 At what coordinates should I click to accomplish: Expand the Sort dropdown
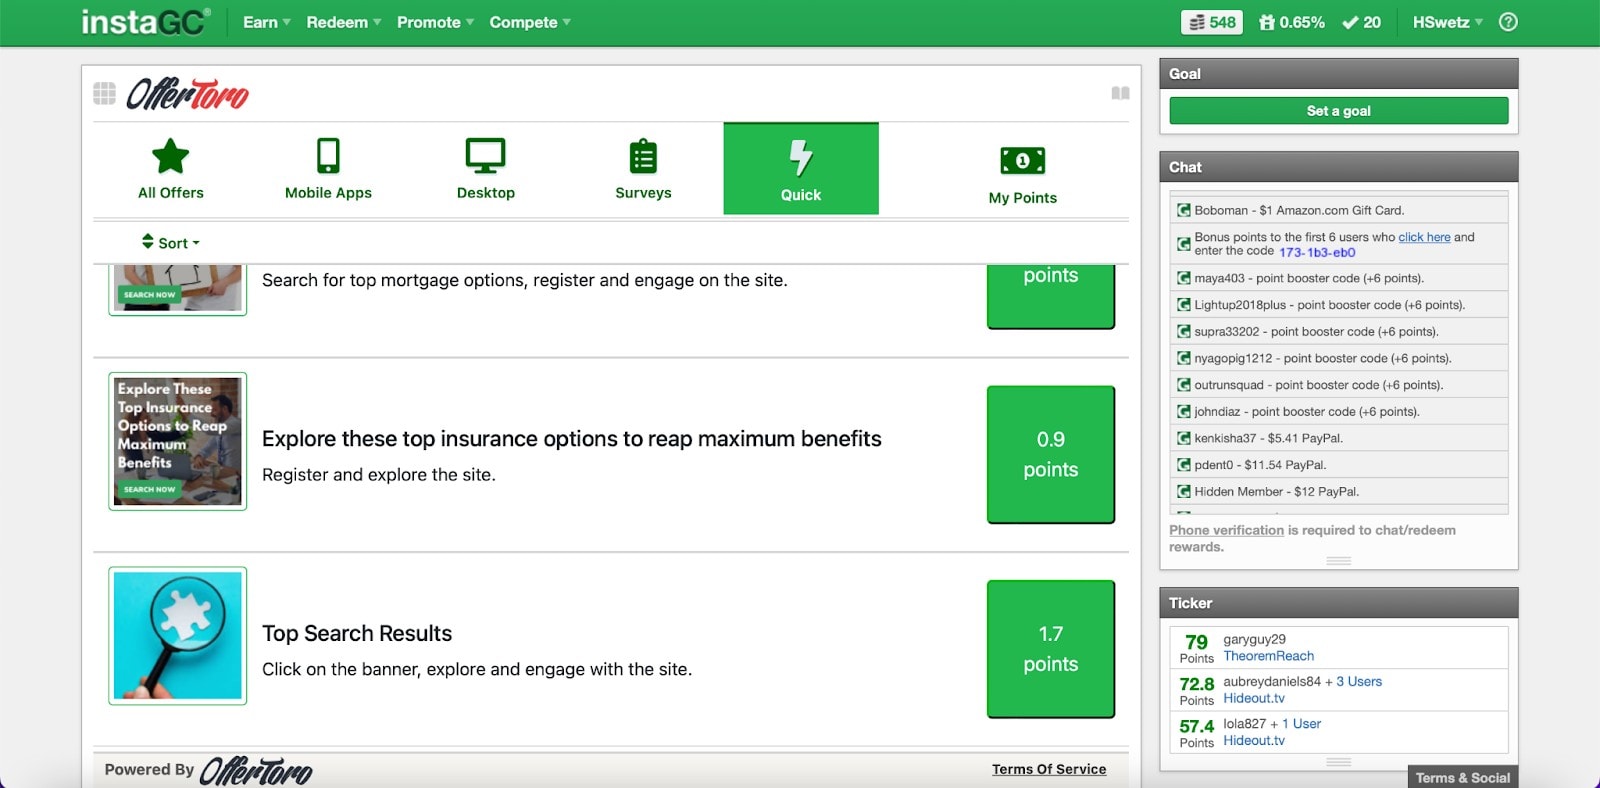point(171,242)
